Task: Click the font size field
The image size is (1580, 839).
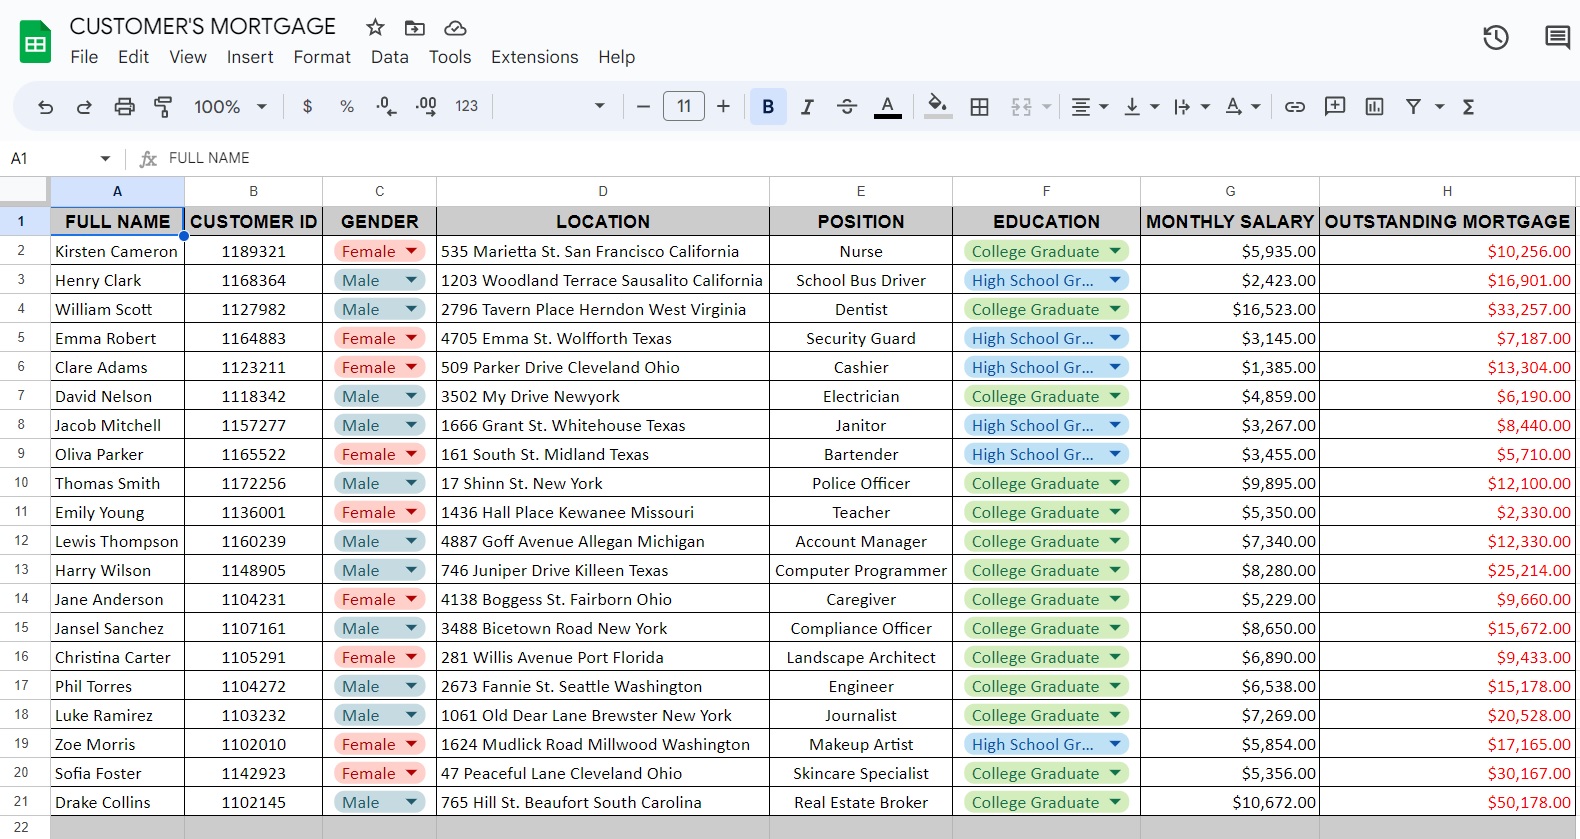Action: click(684, 106)
